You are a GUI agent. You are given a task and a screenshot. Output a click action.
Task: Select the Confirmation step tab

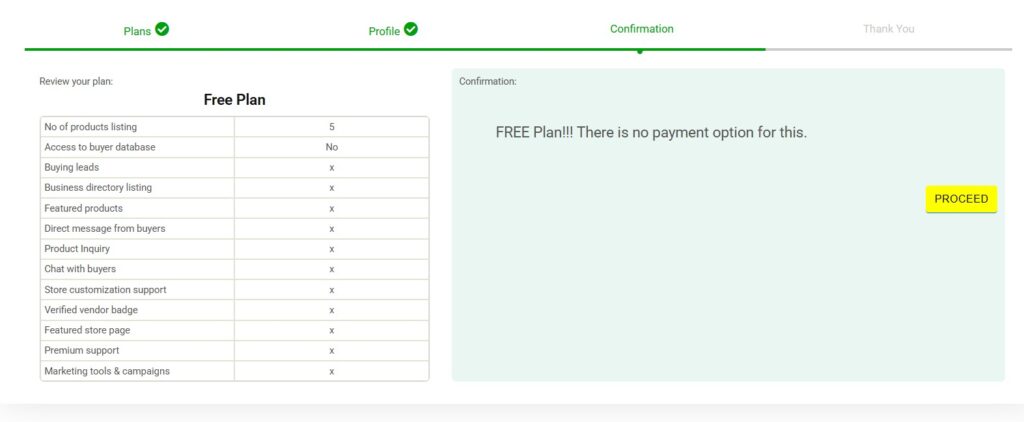641,29
